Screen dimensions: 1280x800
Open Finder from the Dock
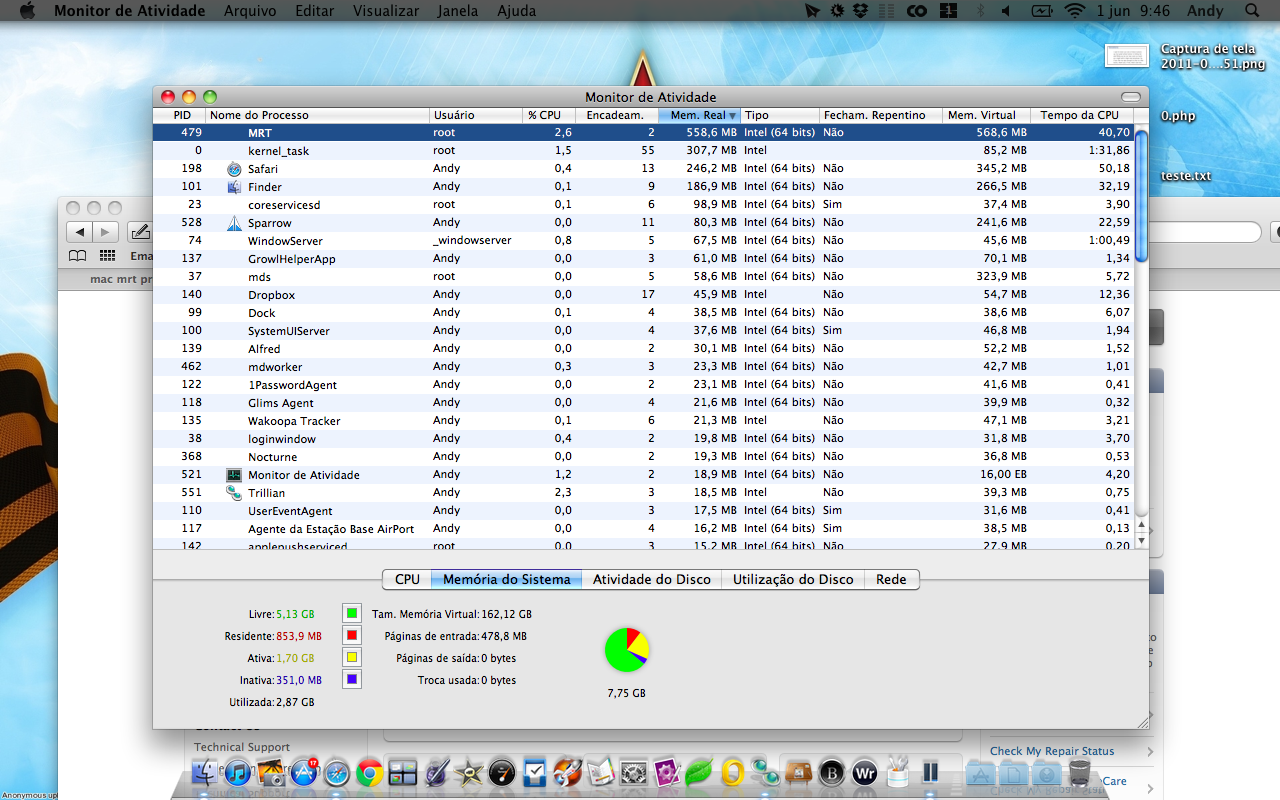pos(205,772)
